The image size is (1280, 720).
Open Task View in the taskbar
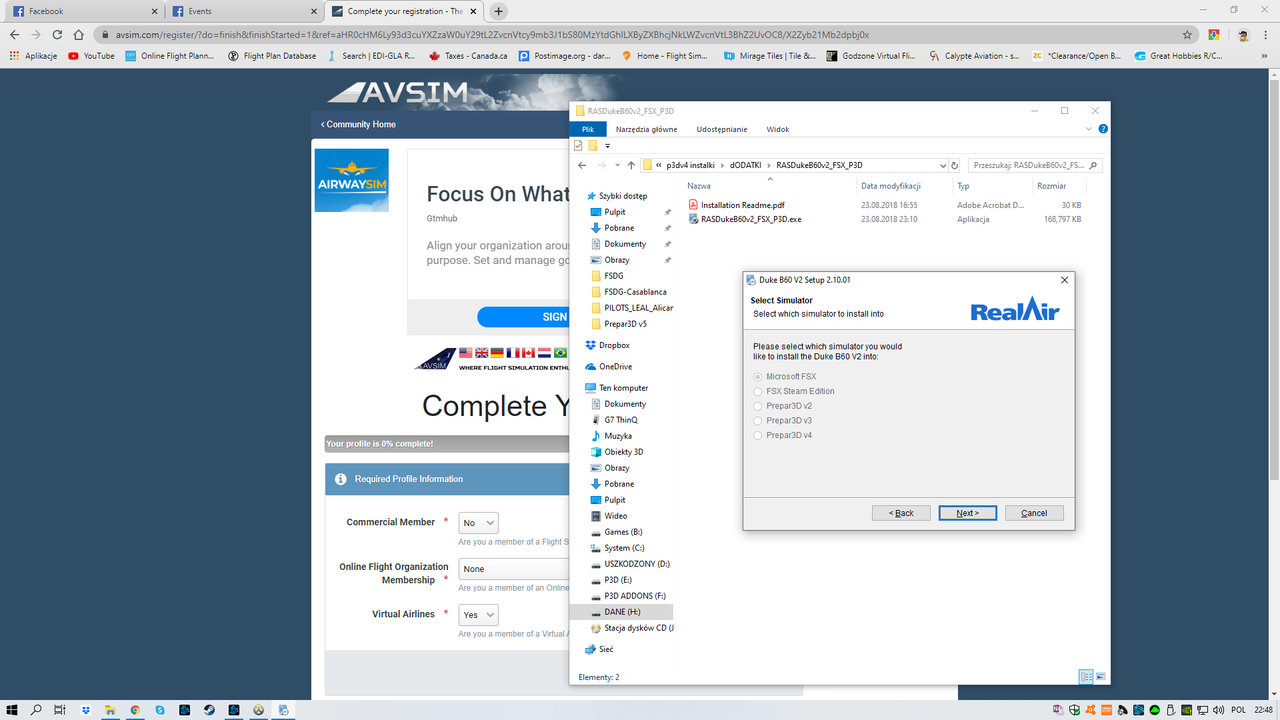point(61,710)
